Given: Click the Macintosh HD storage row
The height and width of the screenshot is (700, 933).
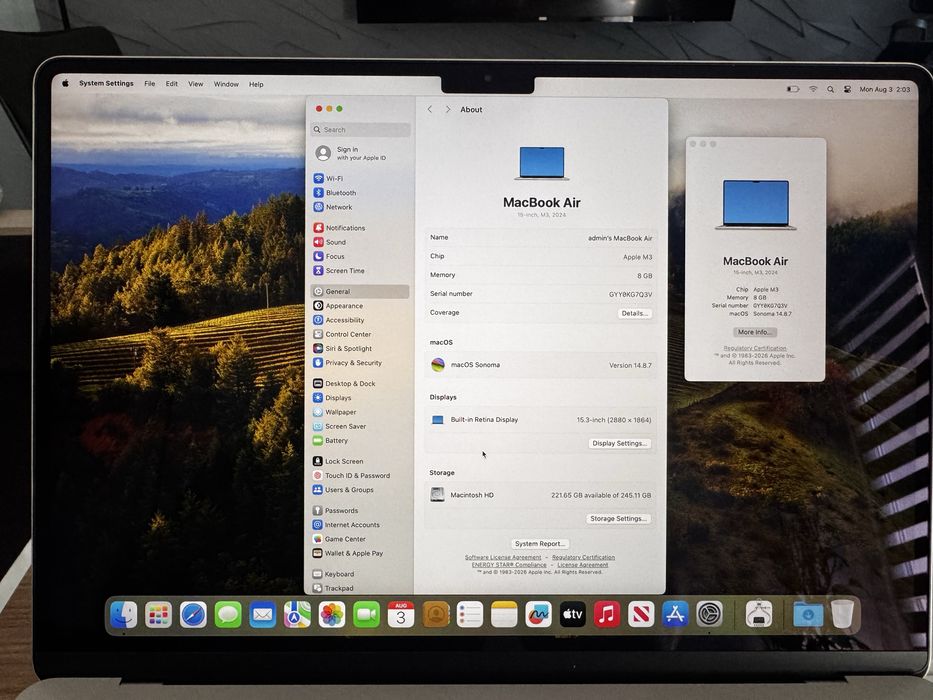Looking at the screenshot, I should (x=540, y=495).
